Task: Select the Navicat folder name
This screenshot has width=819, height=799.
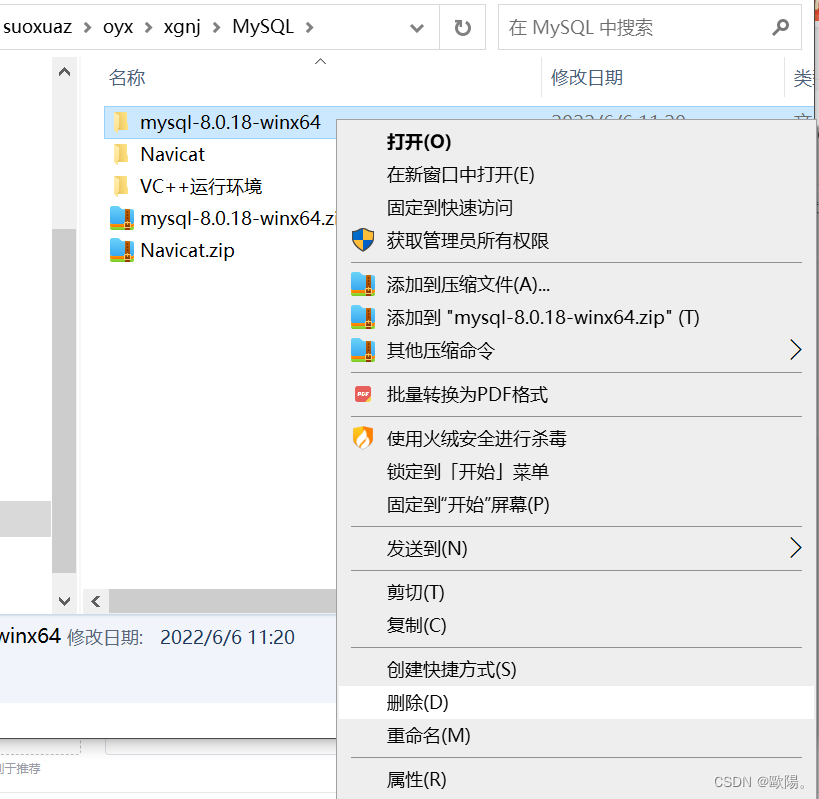Action: [x=172, y=154]
